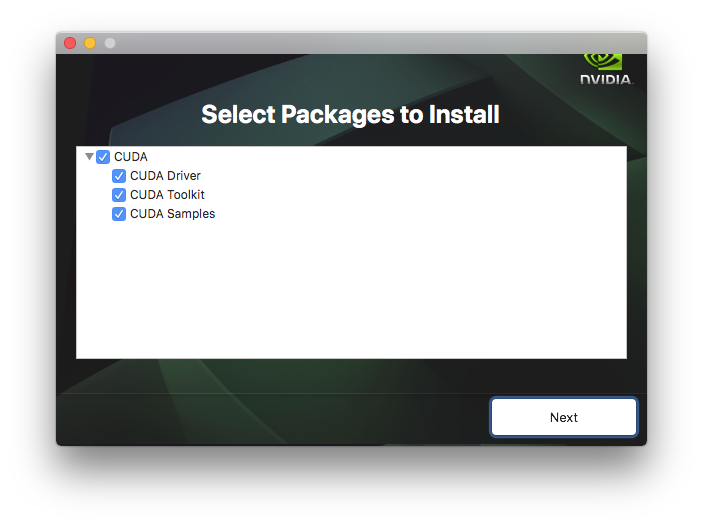Select the CUDA Samples row label
703x526 pixels.
[x=173, y=214]
